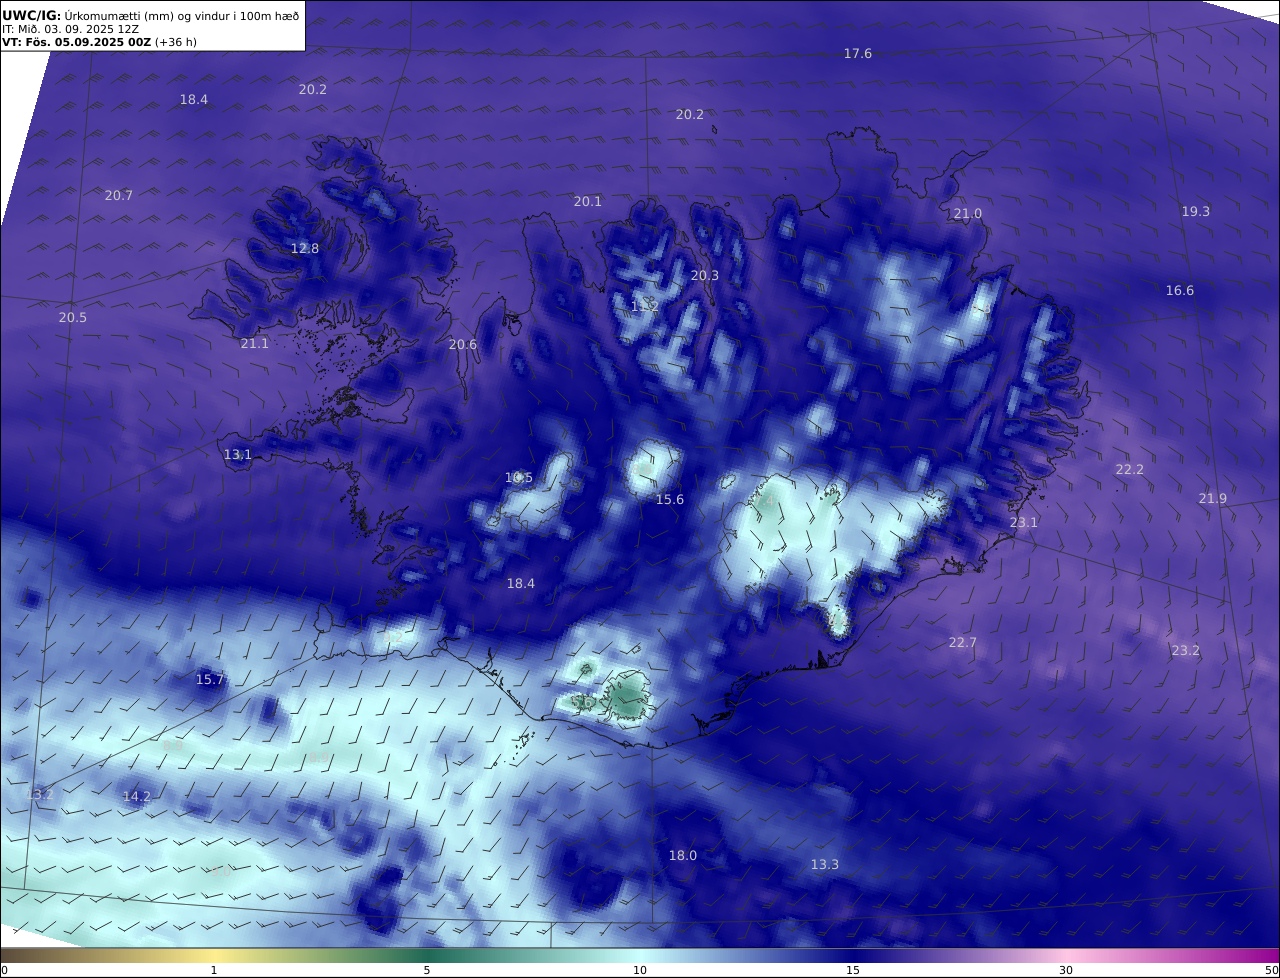Viewport: 1280px width, 978px height.
Task: Click the 22.7 value label
Action: tap(962, 643)
